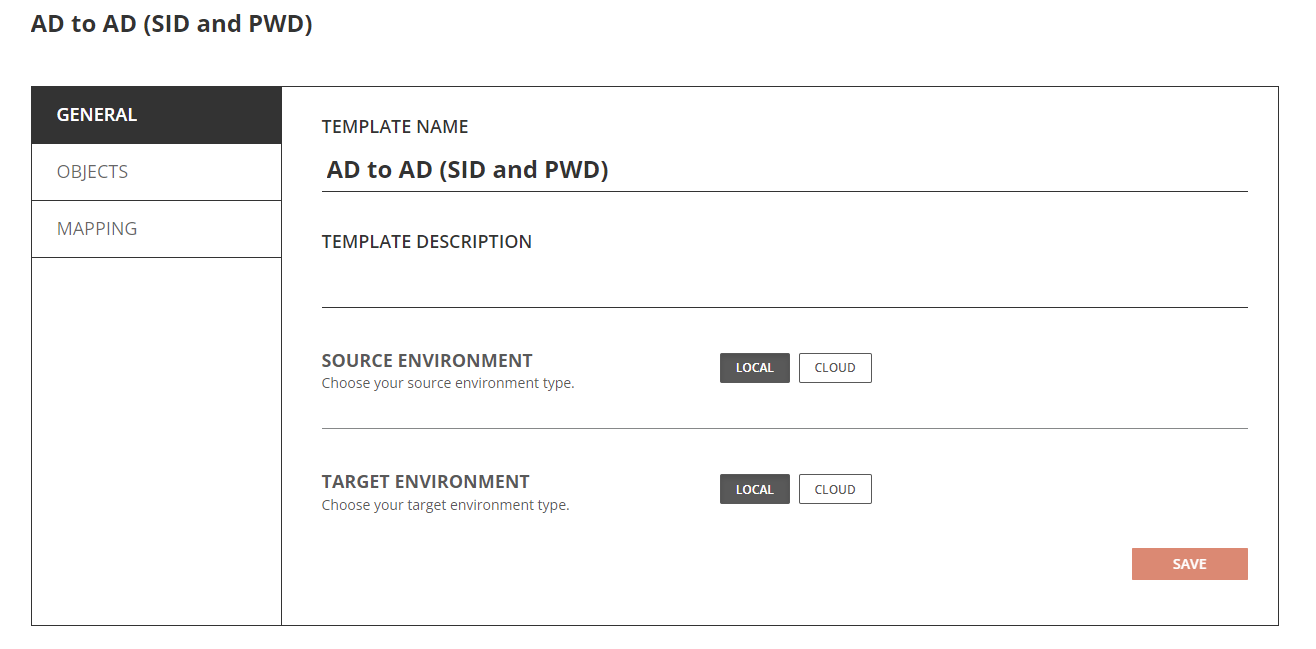The height and width of the screenshot is (649, 1316).
Task: Click the TEMPLATE DESCRIPTION label
Action: tap(426, 242)
